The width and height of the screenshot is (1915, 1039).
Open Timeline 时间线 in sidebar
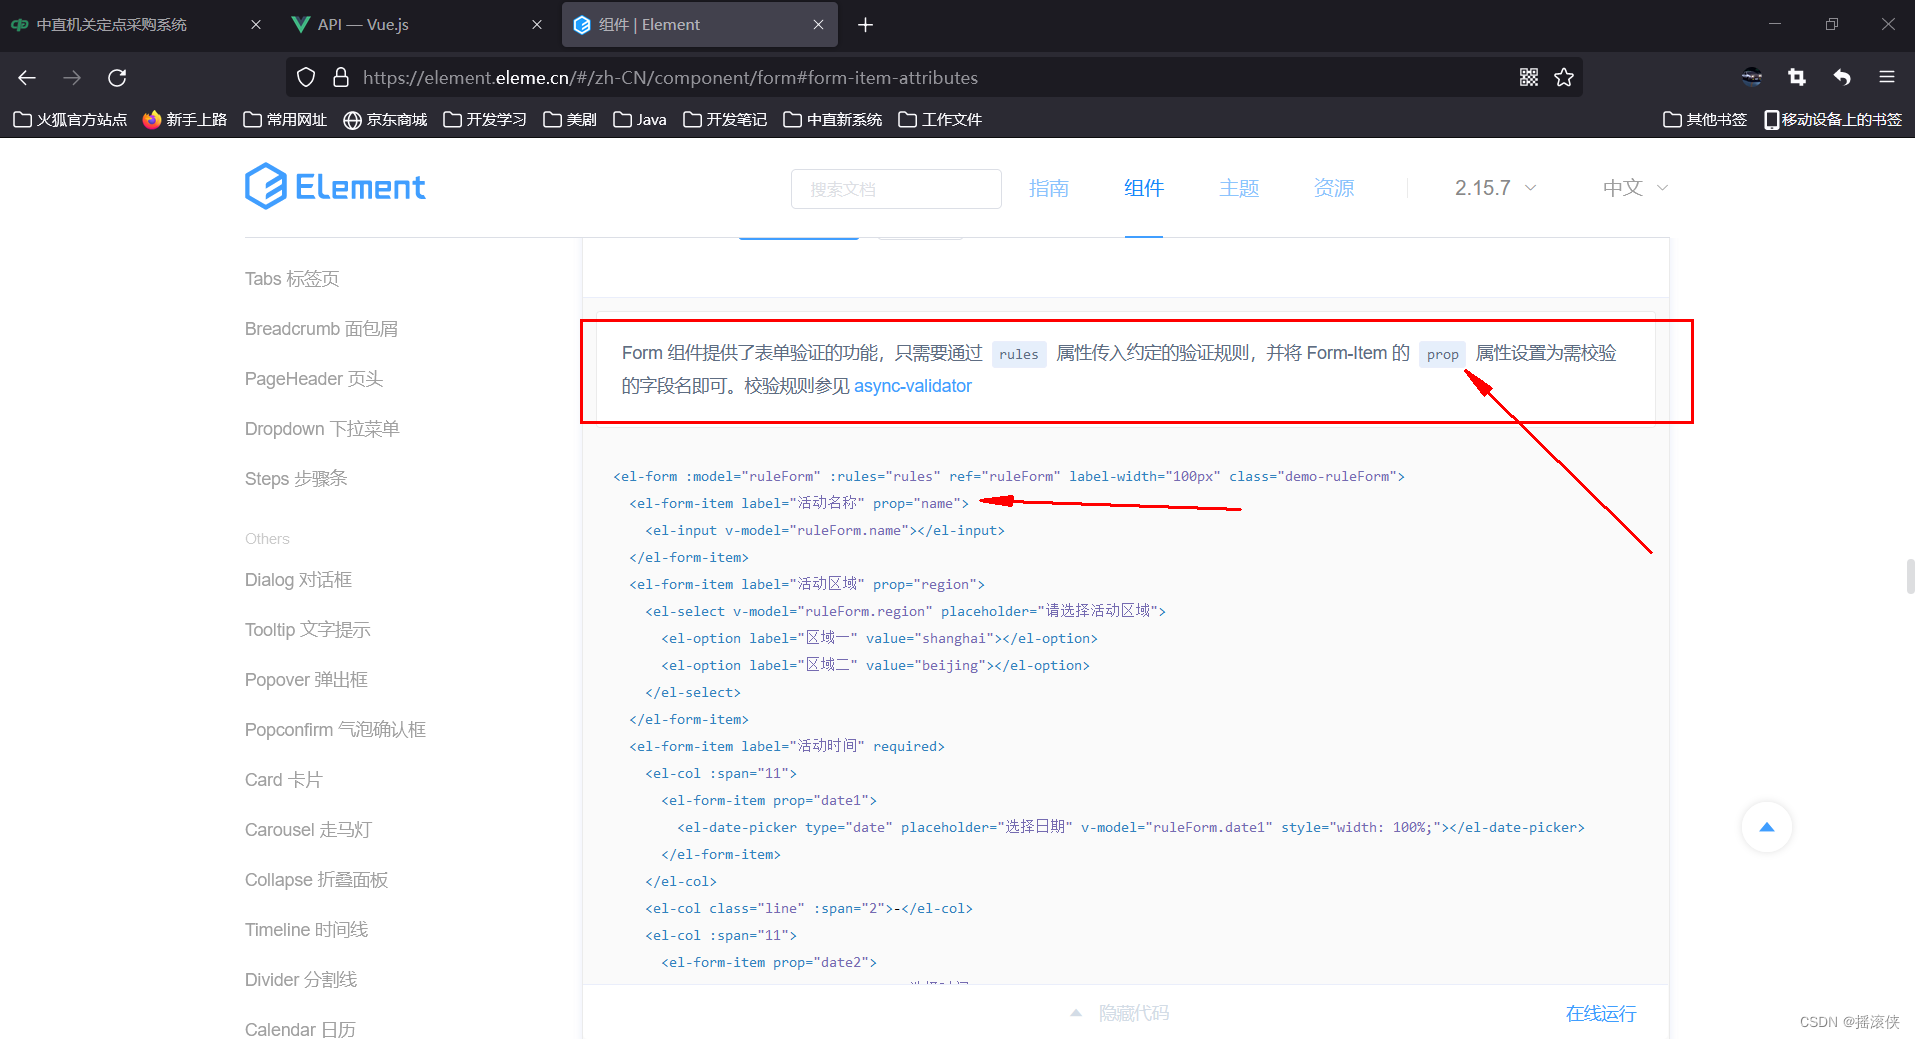click(306, 930)
